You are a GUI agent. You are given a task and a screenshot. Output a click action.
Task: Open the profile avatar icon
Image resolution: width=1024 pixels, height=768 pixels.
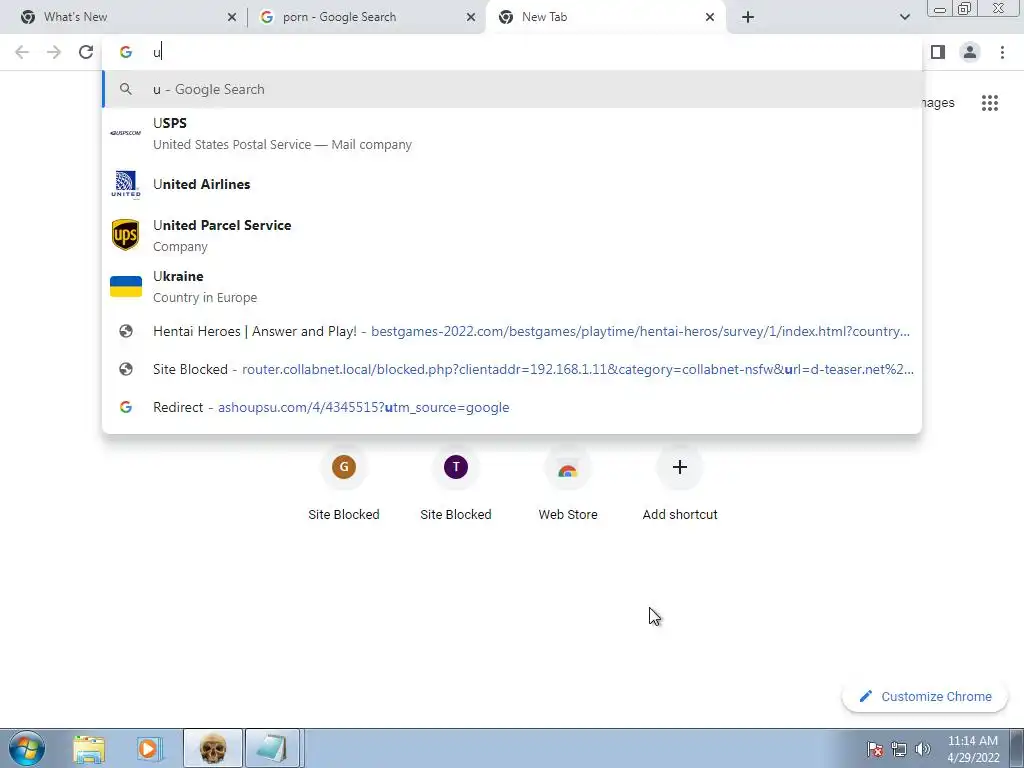pyautogui.click(x=970, y=52)
